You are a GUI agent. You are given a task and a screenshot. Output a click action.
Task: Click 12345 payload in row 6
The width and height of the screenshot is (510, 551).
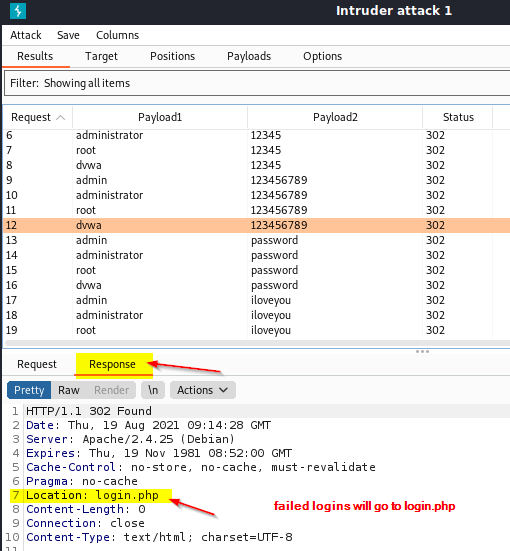(x=266, y=135)
